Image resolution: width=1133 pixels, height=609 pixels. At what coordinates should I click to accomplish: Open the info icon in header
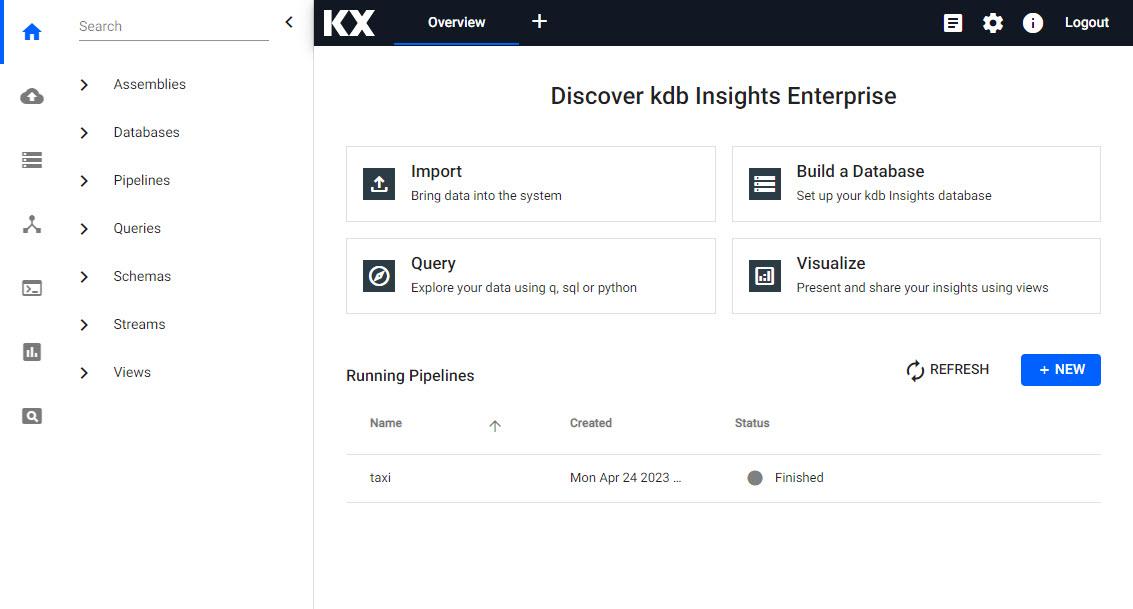[x=1033, y=23]
